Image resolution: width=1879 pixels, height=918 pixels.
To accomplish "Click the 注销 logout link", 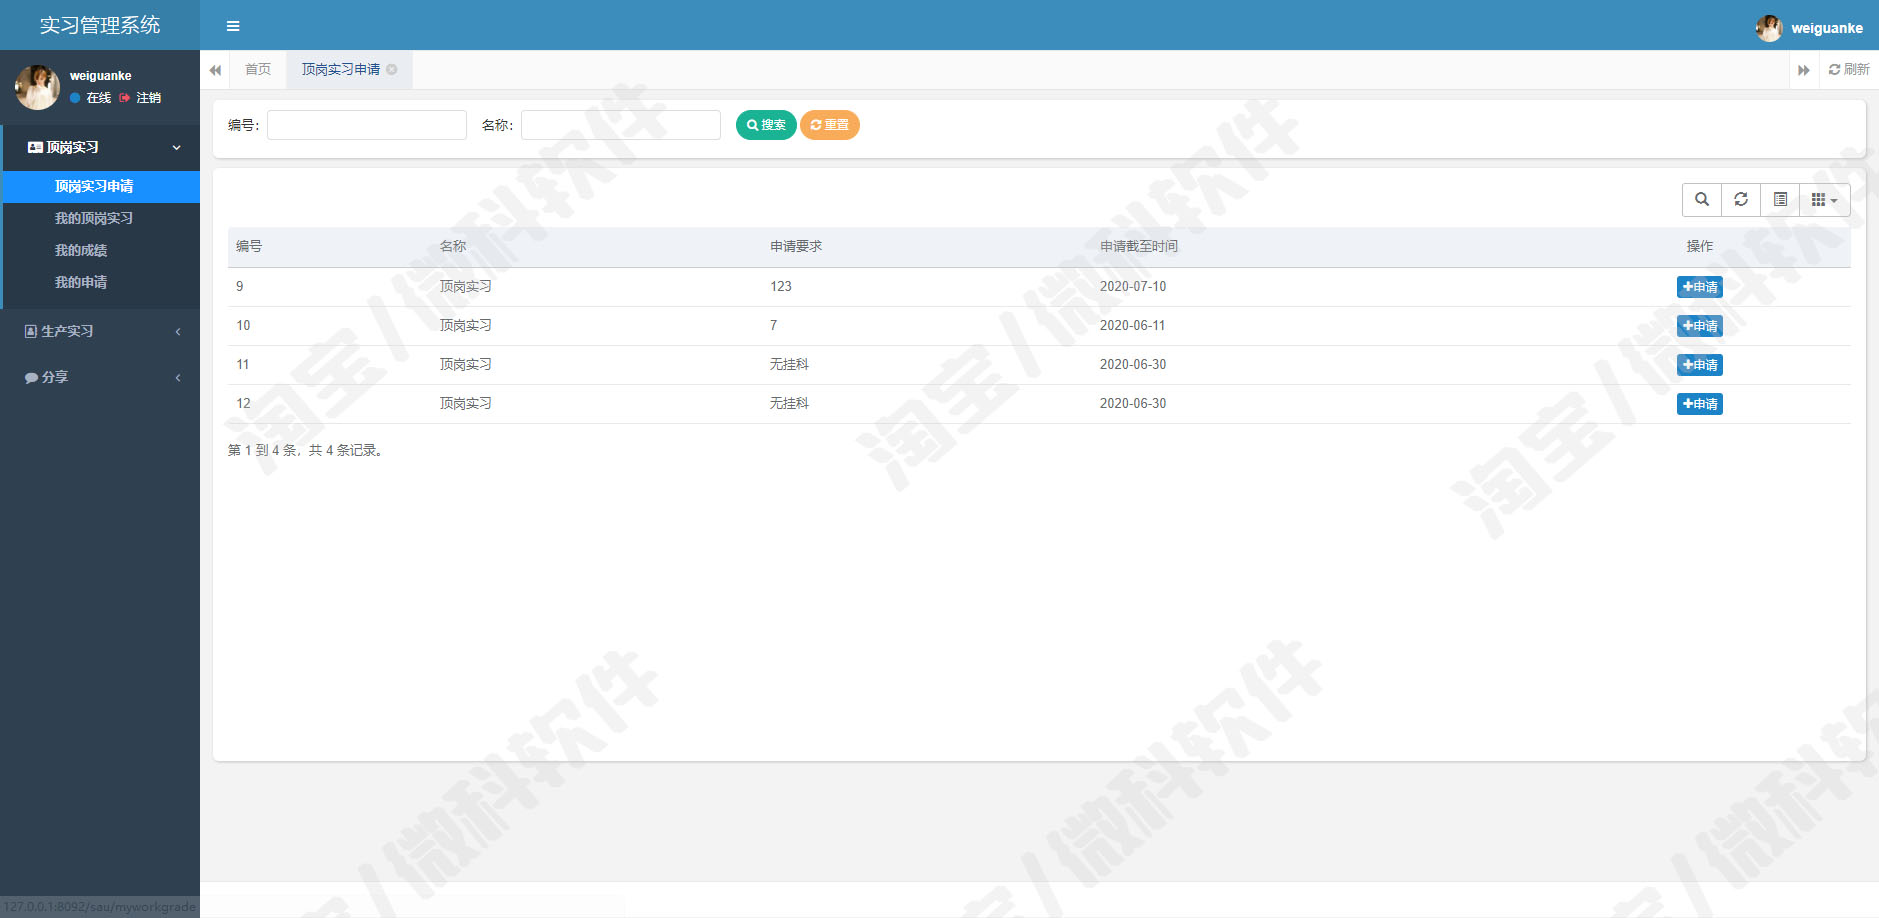I will 140,98.
